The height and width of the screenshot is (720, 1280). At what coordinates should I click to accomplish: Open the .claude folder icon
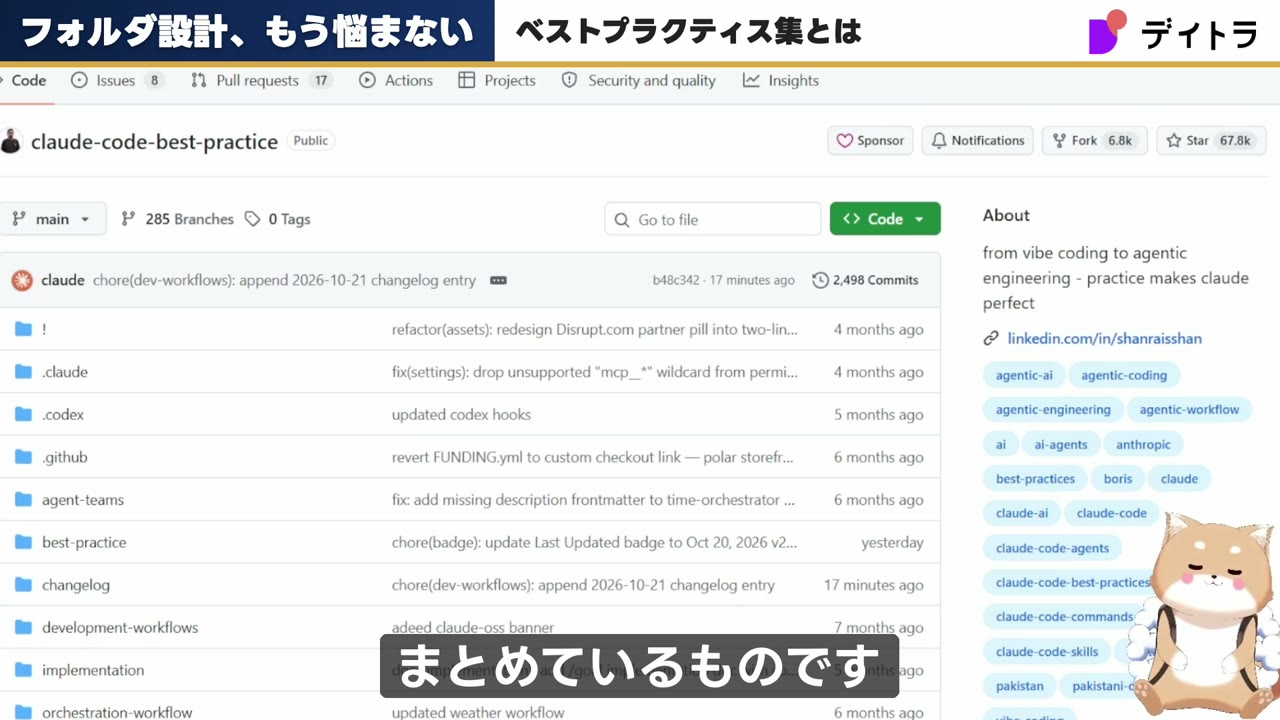(x=24, y=372)
